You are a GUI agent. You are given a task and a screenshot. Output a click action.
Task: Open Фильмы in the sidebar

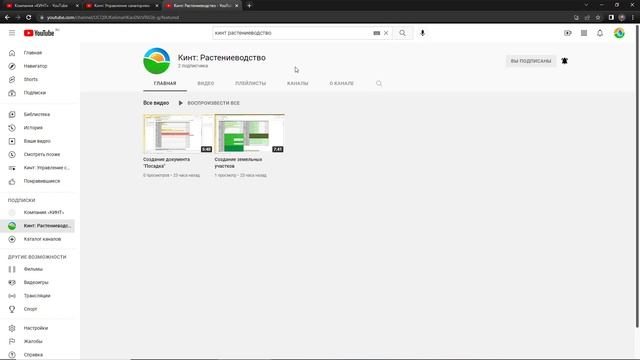click(x=37, y=269)
